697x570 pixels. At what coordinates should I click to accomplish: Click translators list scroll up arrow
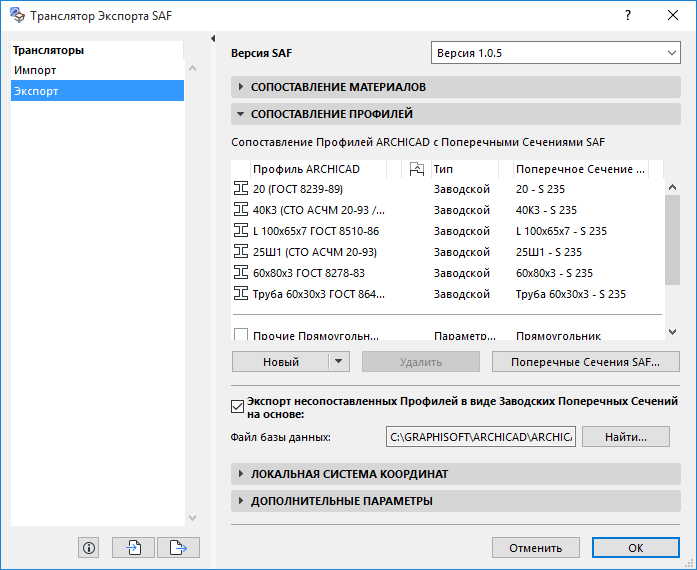tap(192, 68)
